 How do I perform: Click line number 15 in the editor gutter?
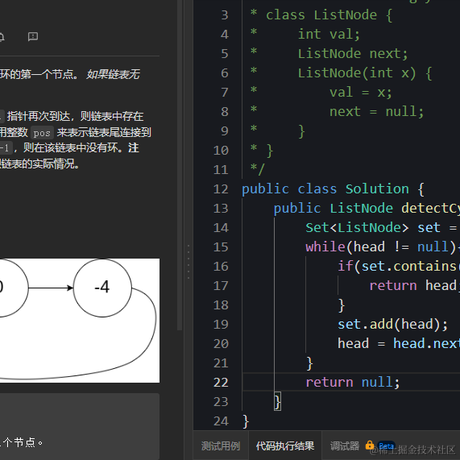tap(221, 247)
